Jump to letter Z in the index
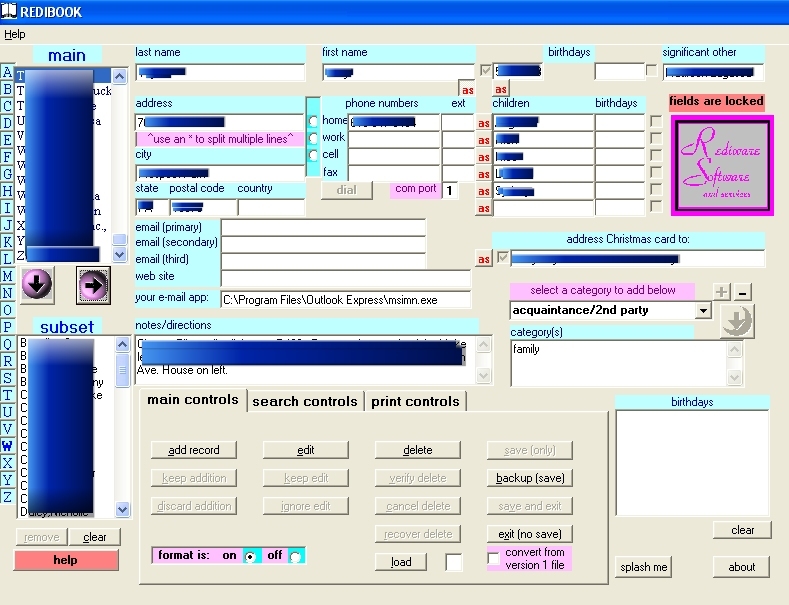This screenshot has height=605, width=789. click(7, 497)
